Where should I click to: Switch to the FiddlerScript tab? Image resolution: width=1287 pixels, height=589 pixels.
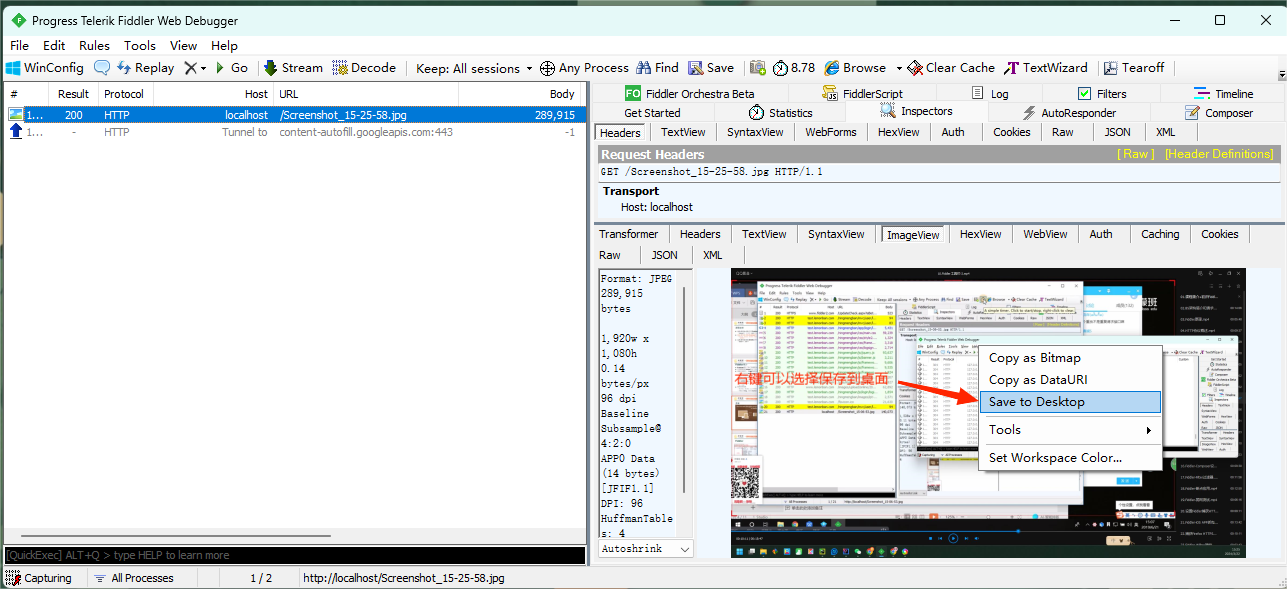tap(862, 94)
